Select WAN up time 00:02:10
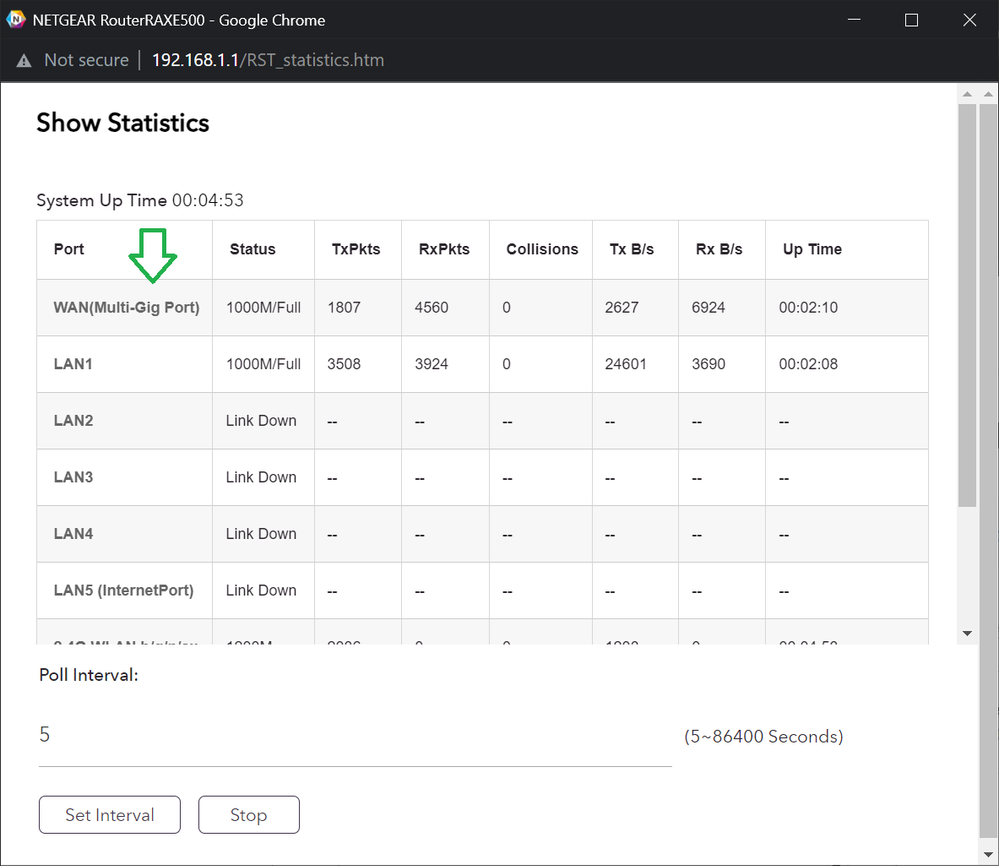The image size is (999, 866). pos(808,307)
